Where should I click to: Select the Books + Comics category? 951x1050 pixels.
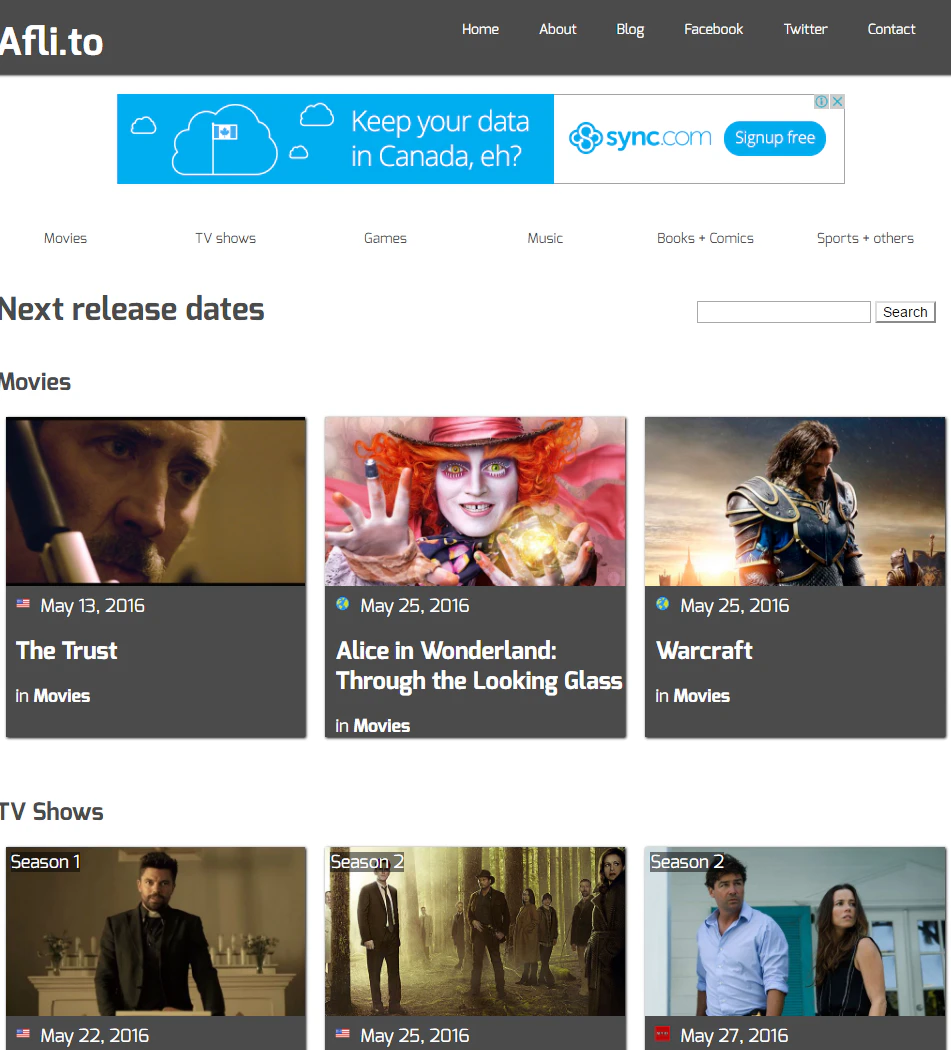coord(705,238)
